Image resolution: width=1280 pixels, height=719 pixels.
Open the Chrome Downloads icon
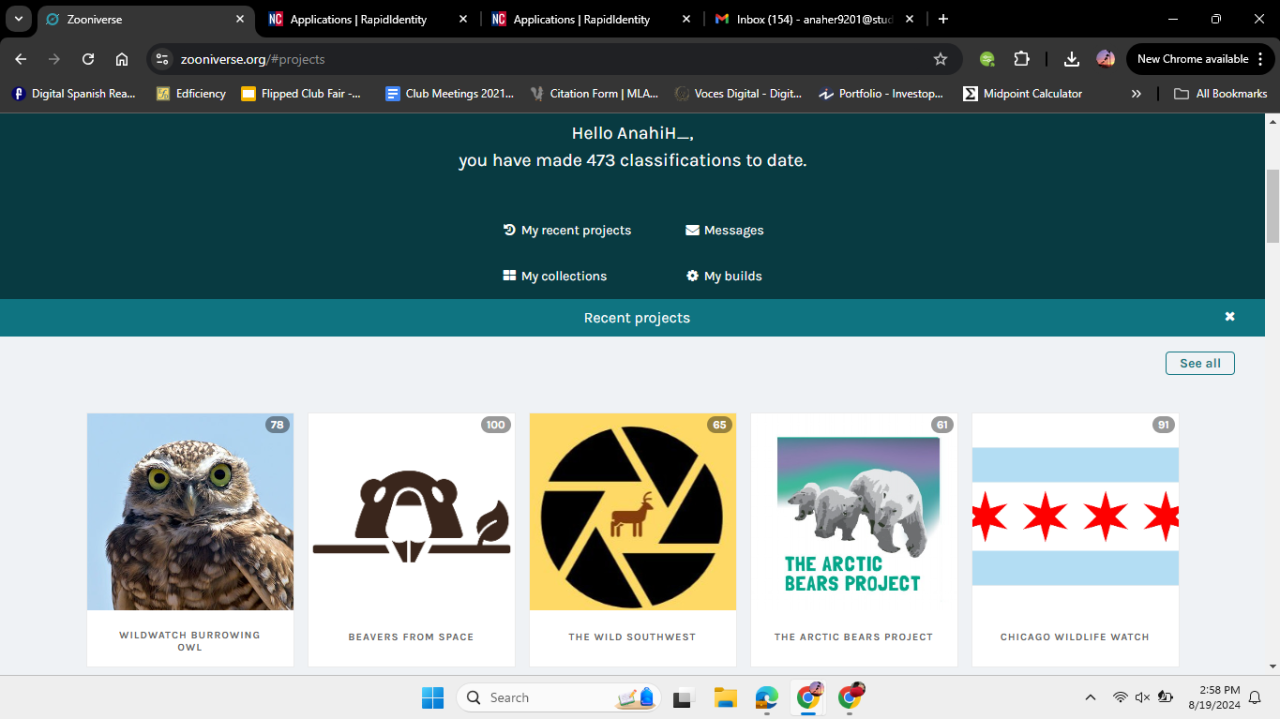pyautogui.click(x=1071, y=59)
